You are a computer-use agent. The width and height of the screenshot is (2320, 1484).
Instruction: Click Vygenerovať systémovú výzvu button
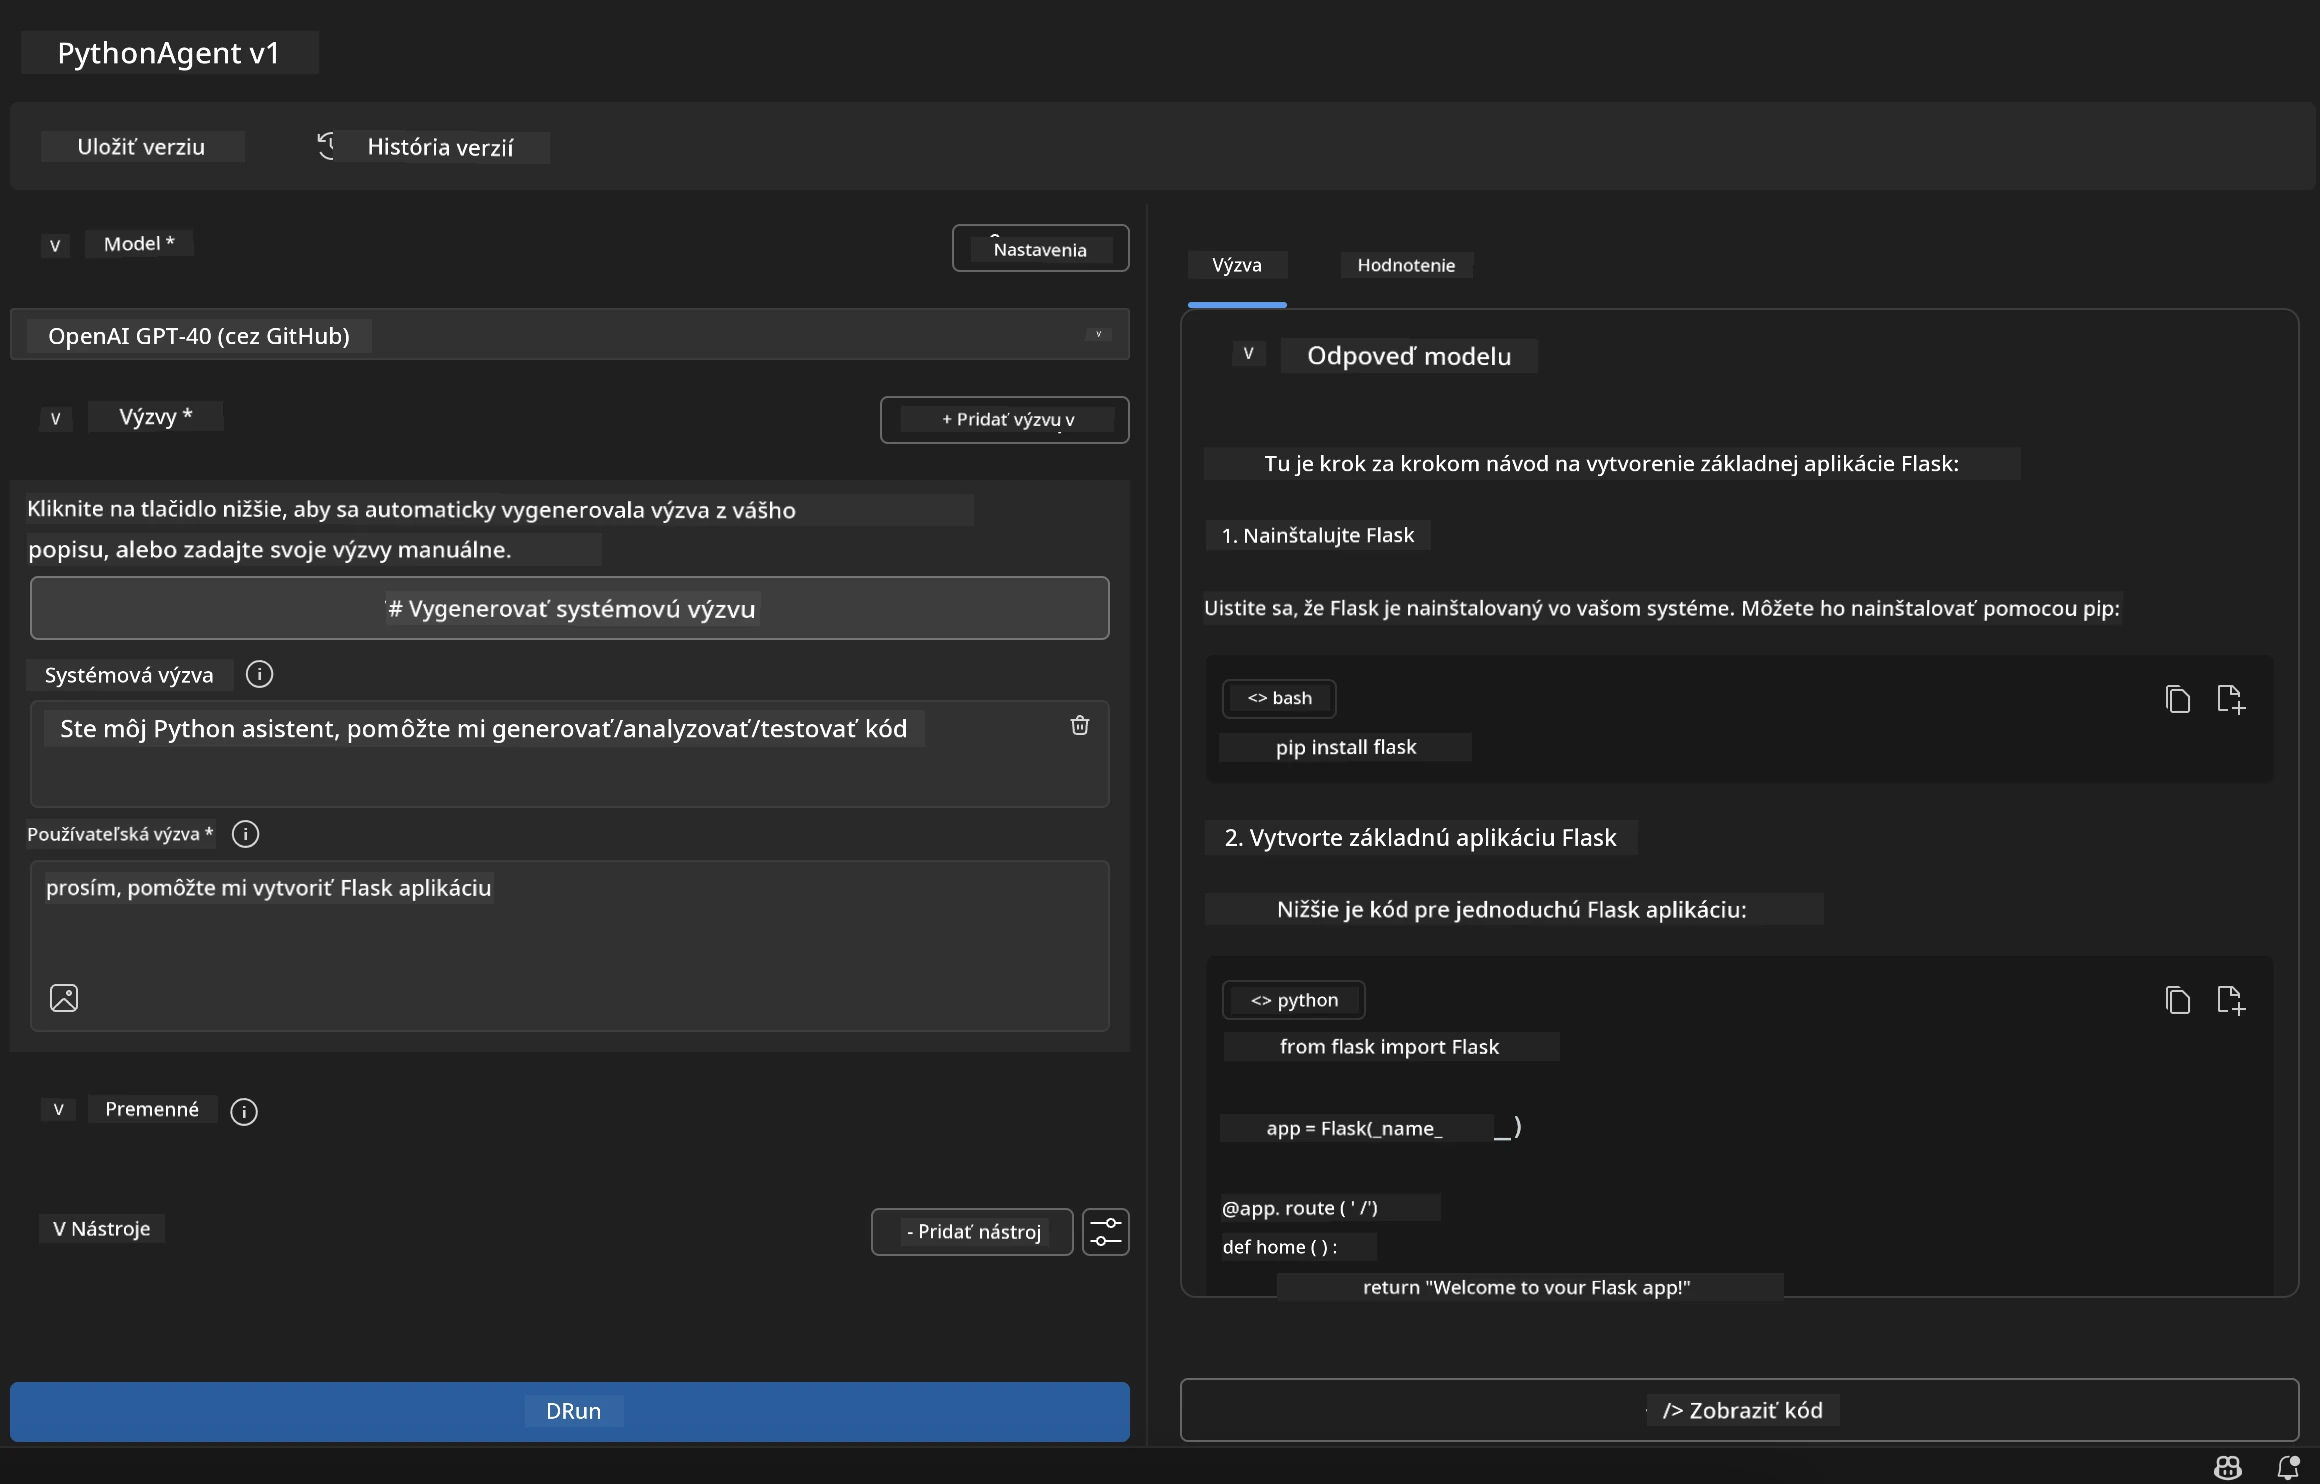point(569,608)
